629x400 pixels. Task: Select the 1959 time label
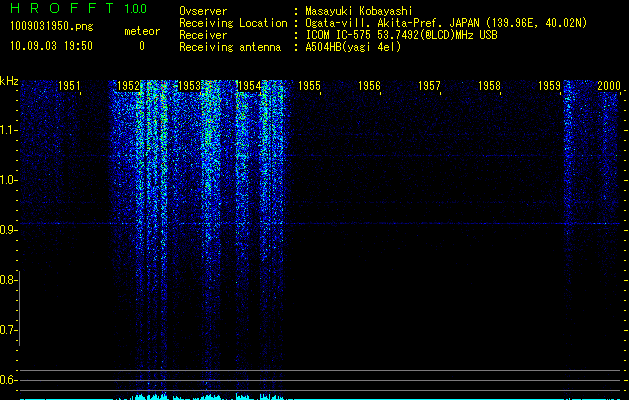point(550,86)
